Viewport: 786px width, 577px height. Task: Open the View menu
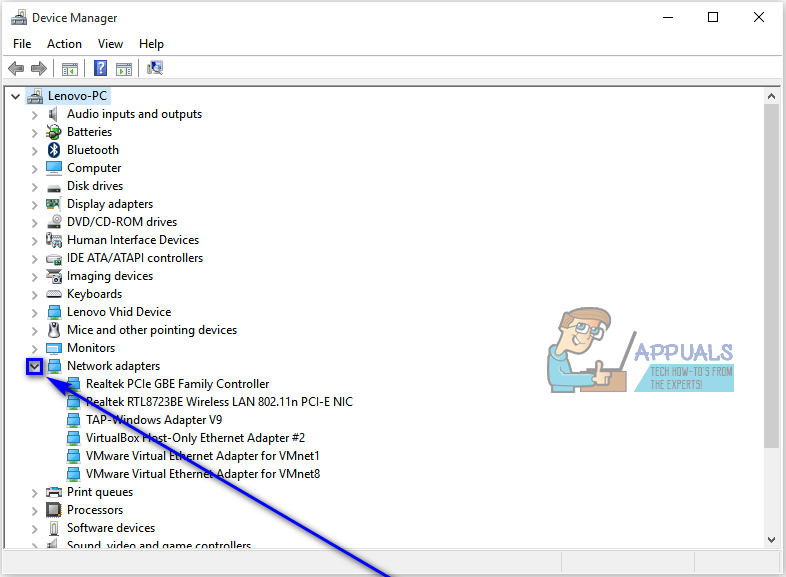(x=110, y=44)
